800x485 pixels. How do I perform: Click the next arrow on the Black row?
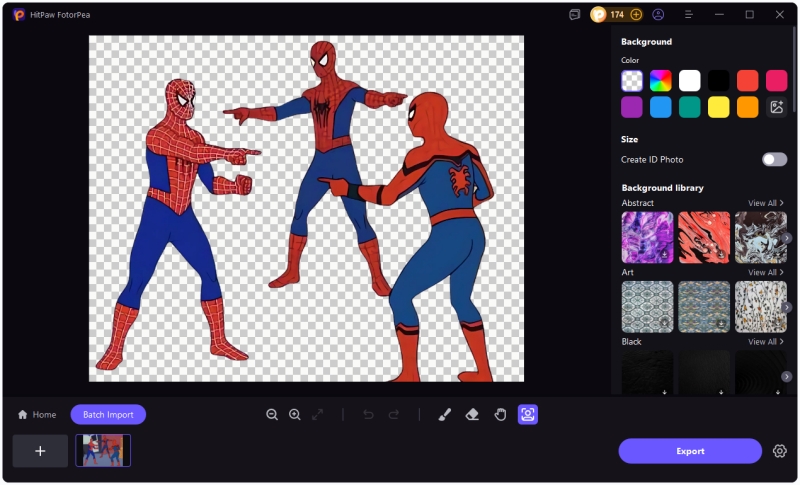point(786,377)
